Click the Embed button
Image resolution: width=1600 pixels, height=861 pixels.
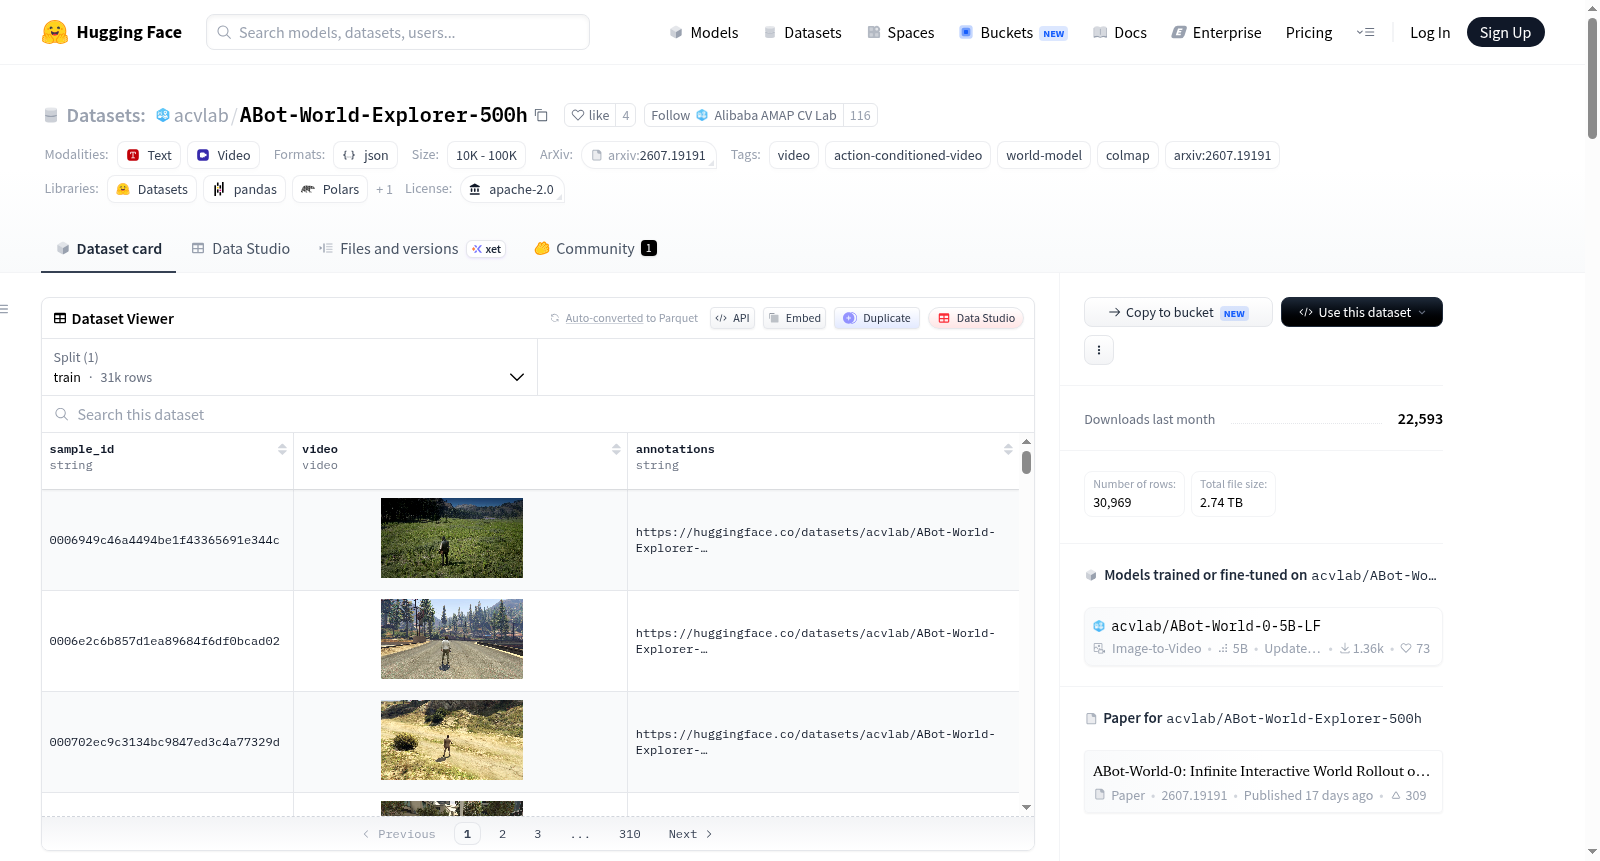tap(795, 318)
